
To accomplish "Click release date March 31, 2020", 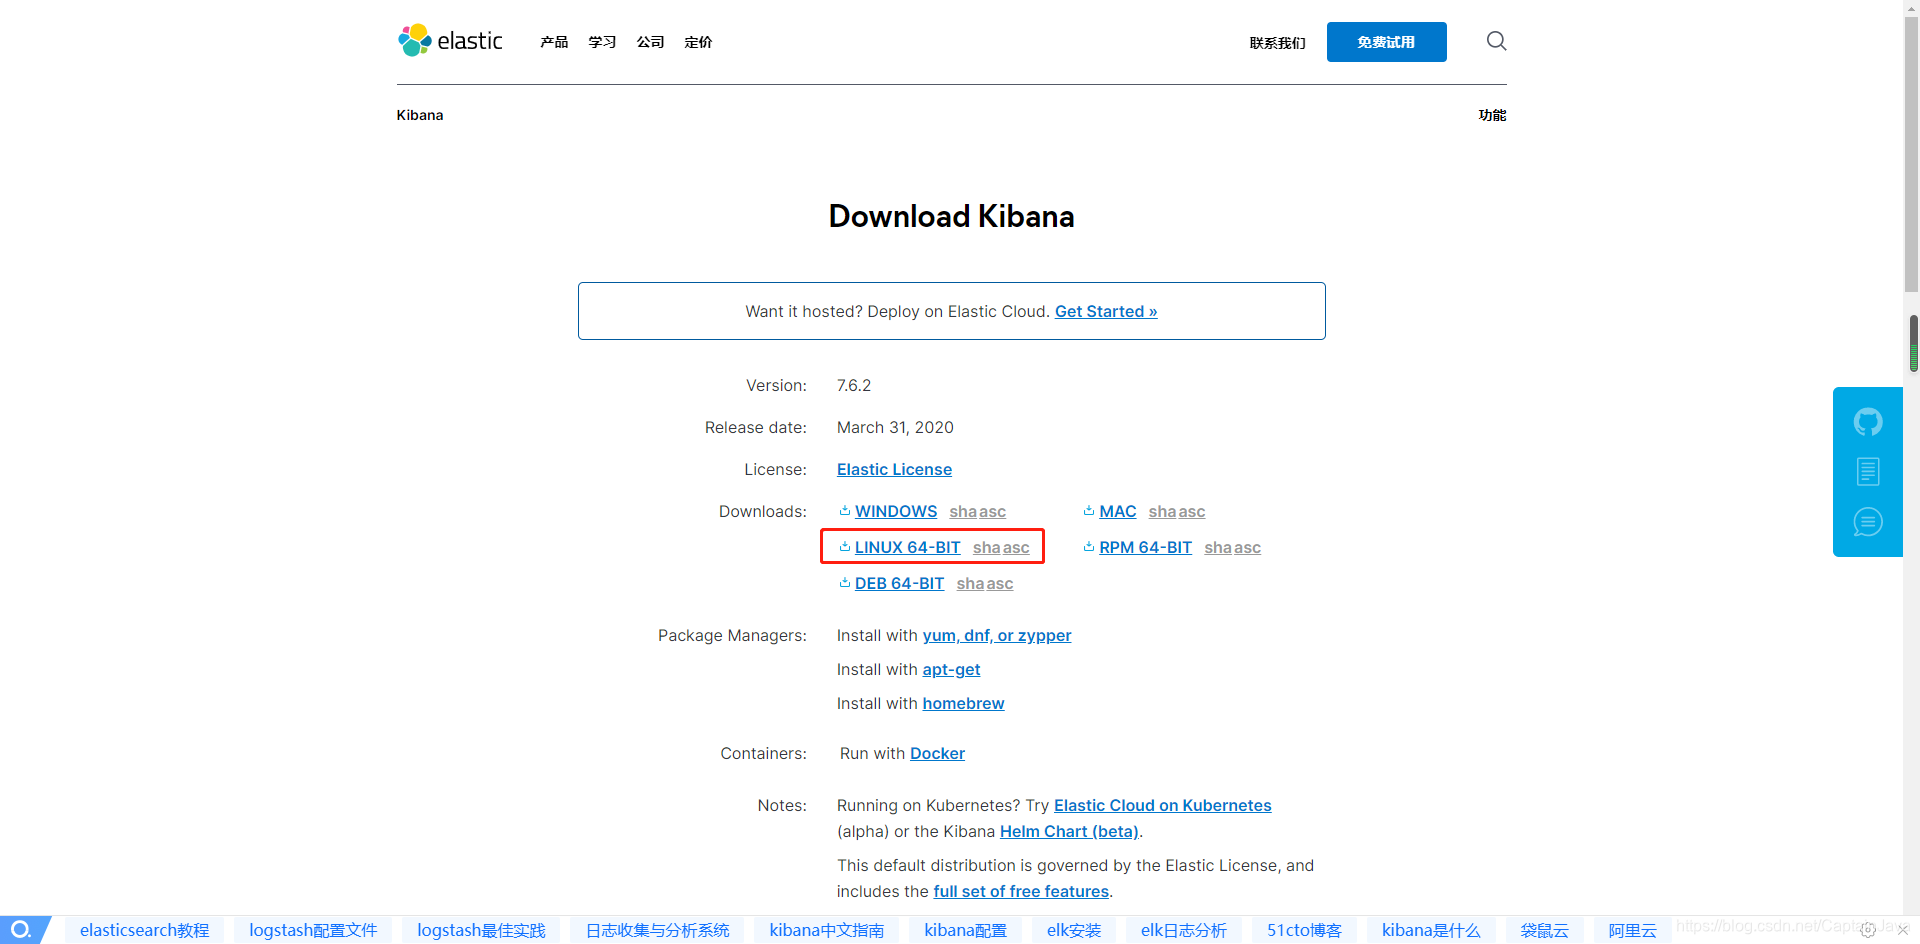I will (895, 427).
